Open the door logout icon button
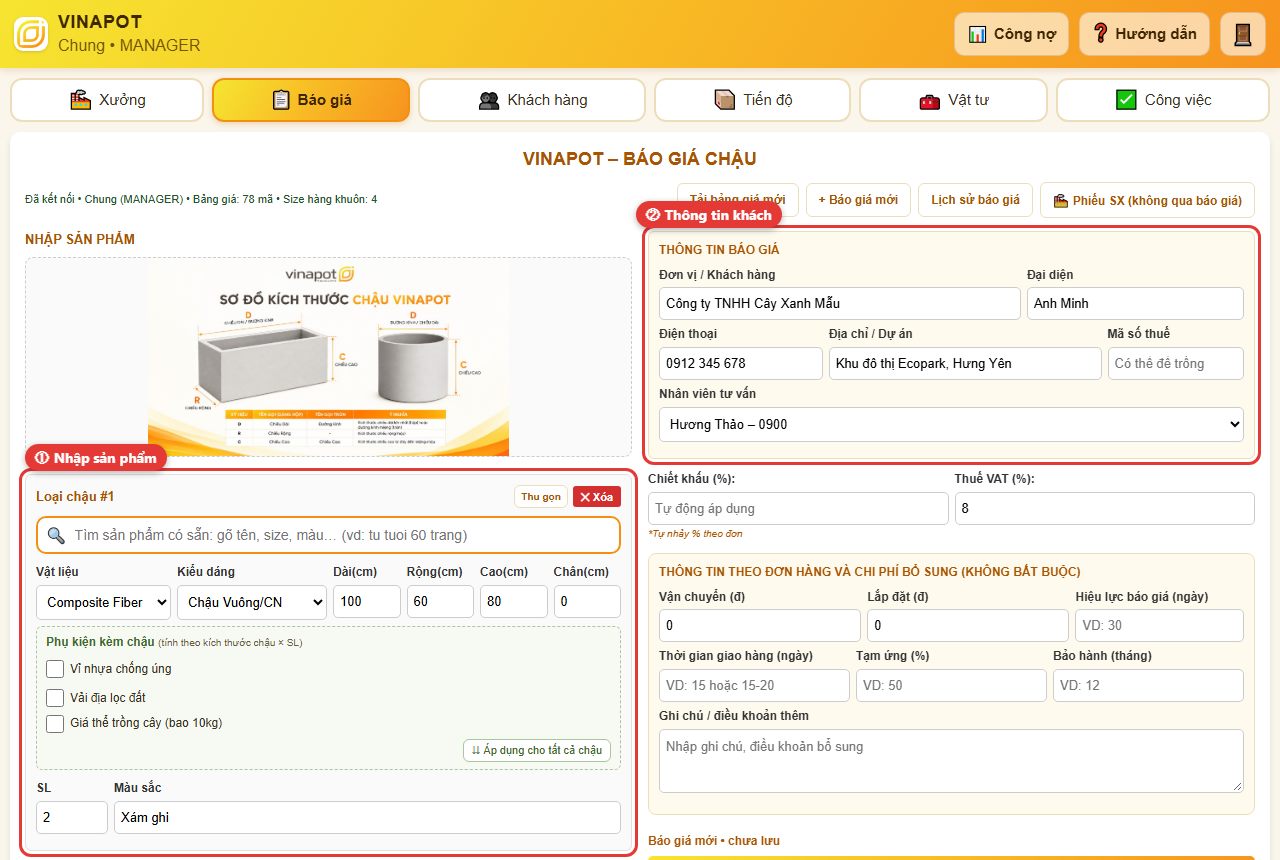 [1243, 34]
